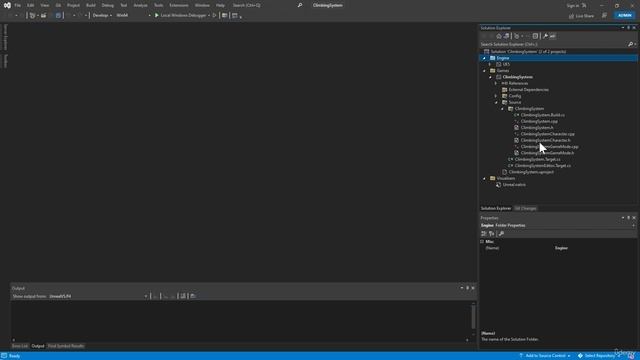Switch to Solution Explorer tab
The image size is (640, 360).
pos(496,208)
